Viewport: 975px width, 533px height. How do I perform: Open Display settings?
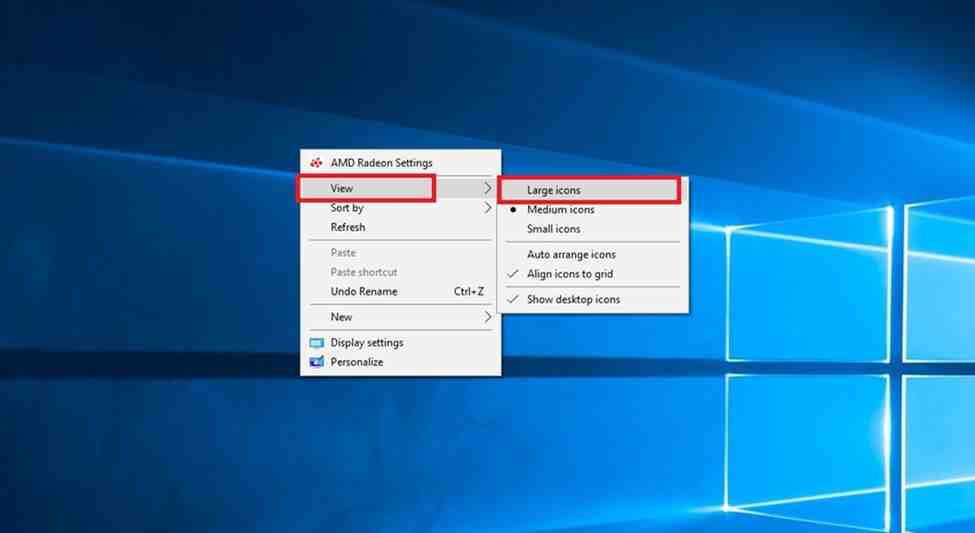tap(400, 343)
